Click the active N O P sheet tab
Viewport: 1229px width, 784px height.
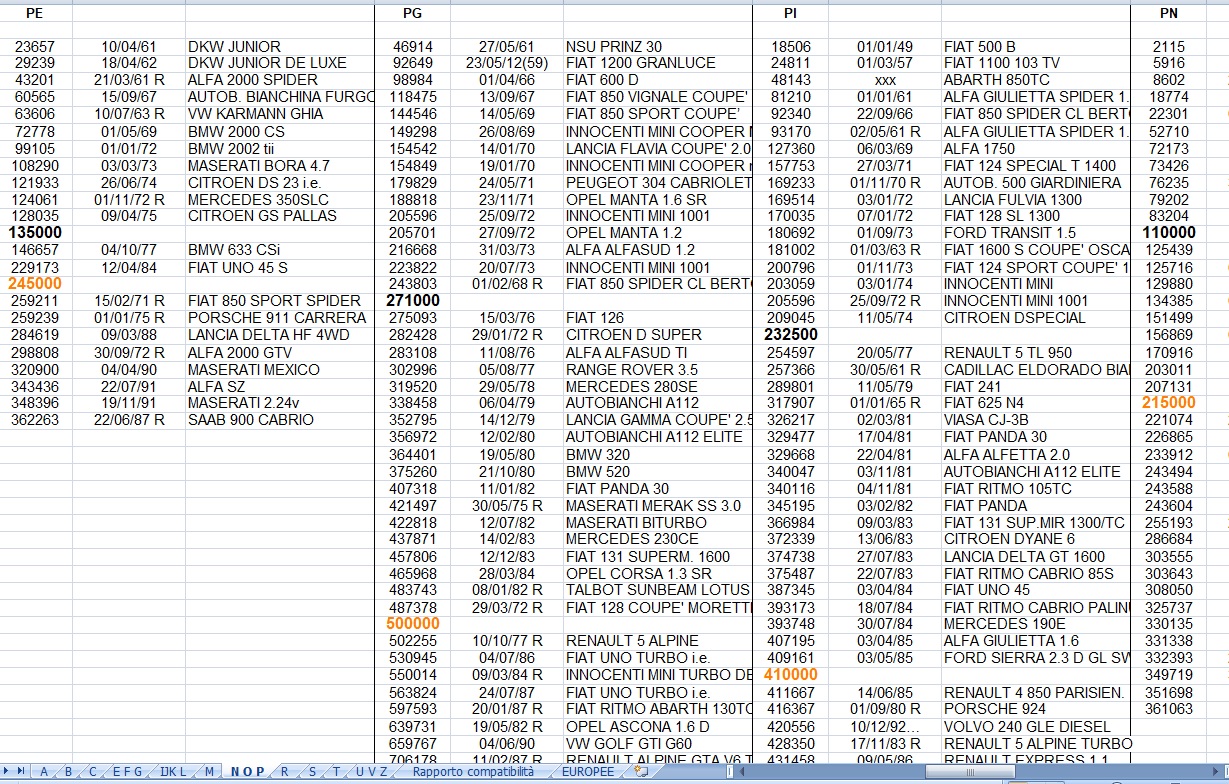247,771
